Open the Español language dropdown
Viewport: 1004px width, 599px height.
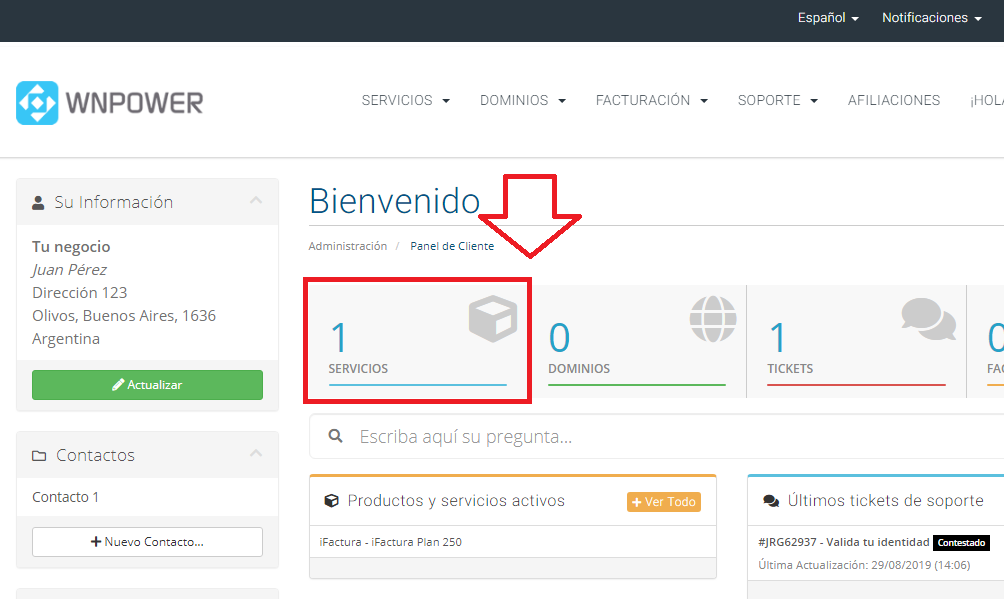point(828,18)
